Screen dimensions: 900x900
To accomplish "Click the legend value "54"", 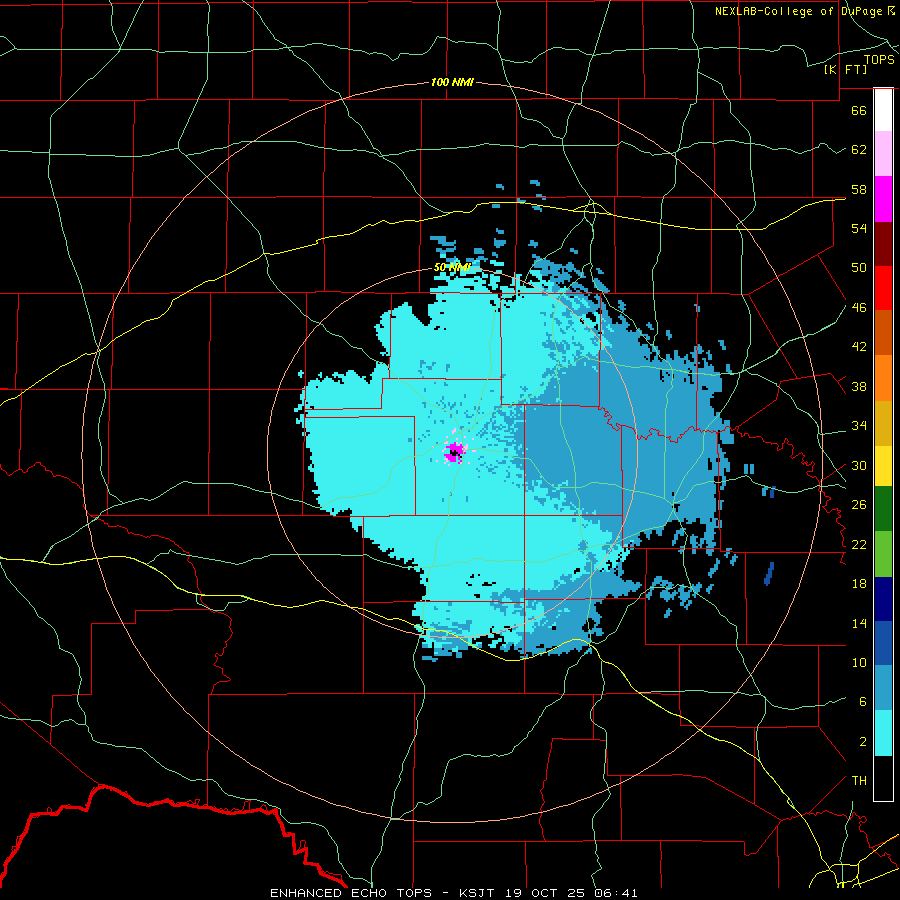I will coord(859,228).
